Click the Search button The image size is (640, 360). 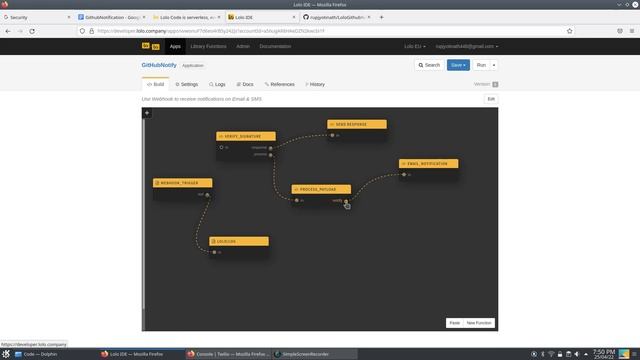pyautogui.click(x=429, y=65)
